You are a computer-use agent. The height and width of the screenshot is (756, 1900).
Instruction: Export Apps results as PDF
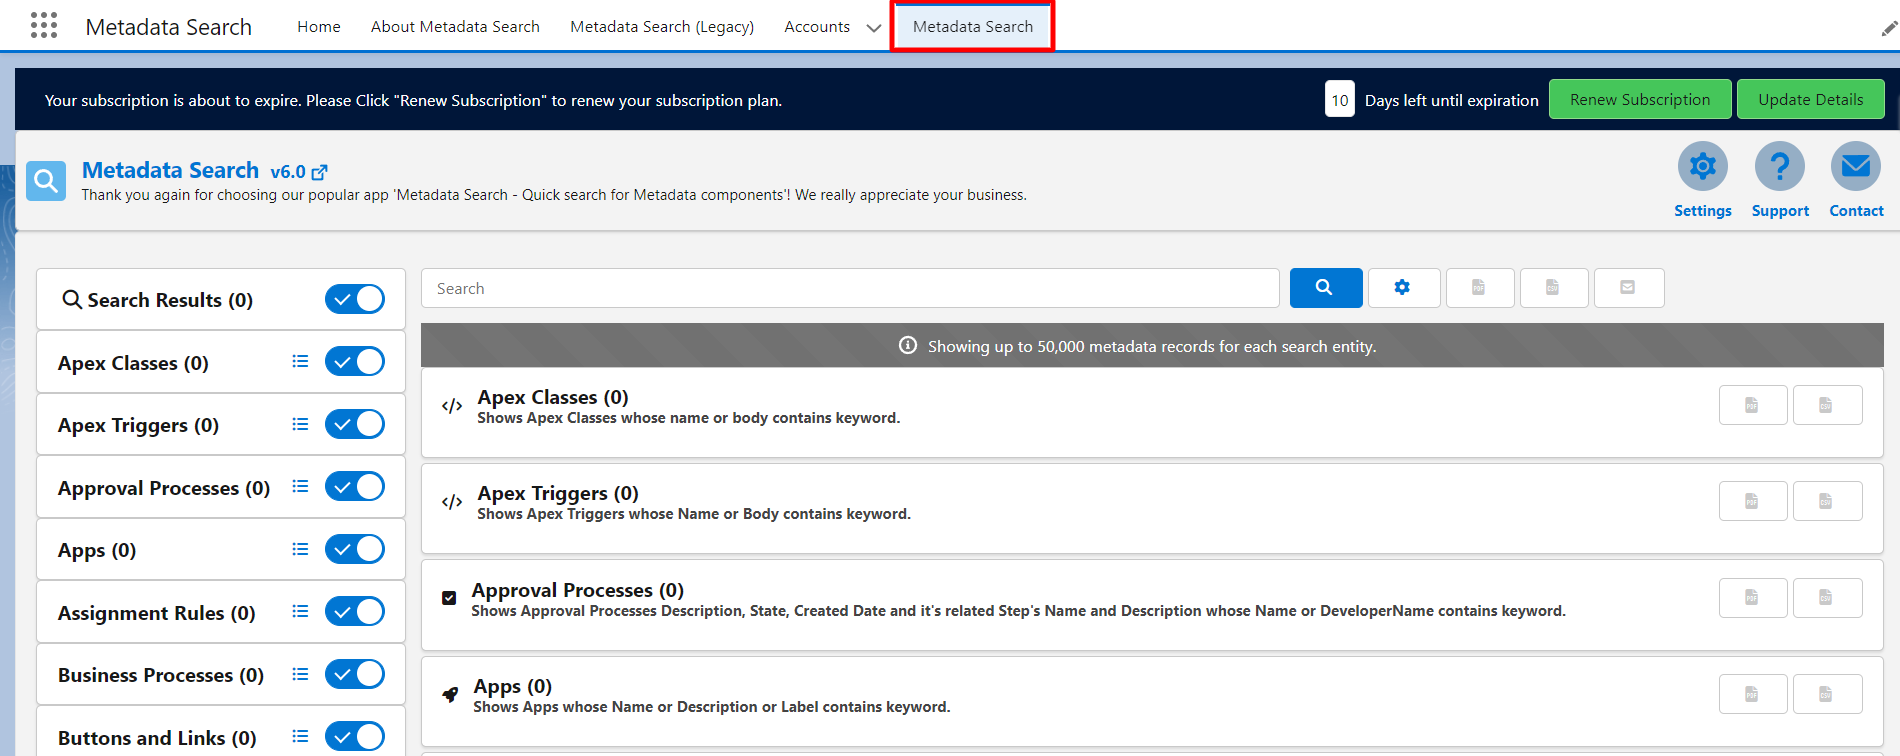tap(1753, 694)
